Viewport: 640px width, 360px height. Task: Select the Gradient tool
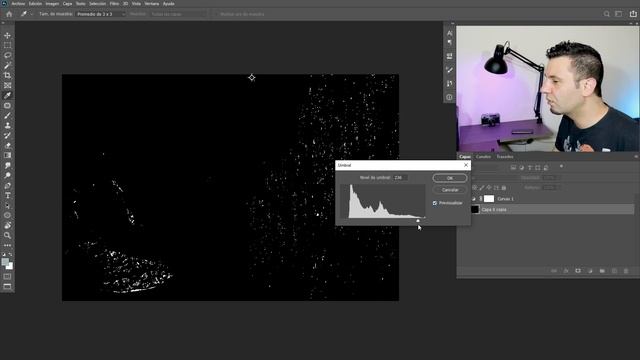(x=7, y=155)
